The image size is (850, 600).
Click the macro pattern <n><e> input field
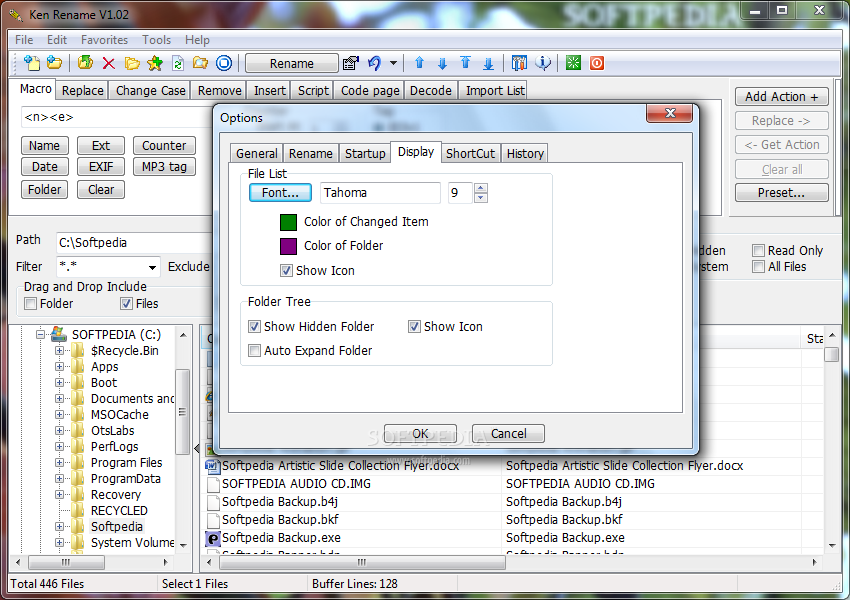pyautogui.click(x=117, y=117)
